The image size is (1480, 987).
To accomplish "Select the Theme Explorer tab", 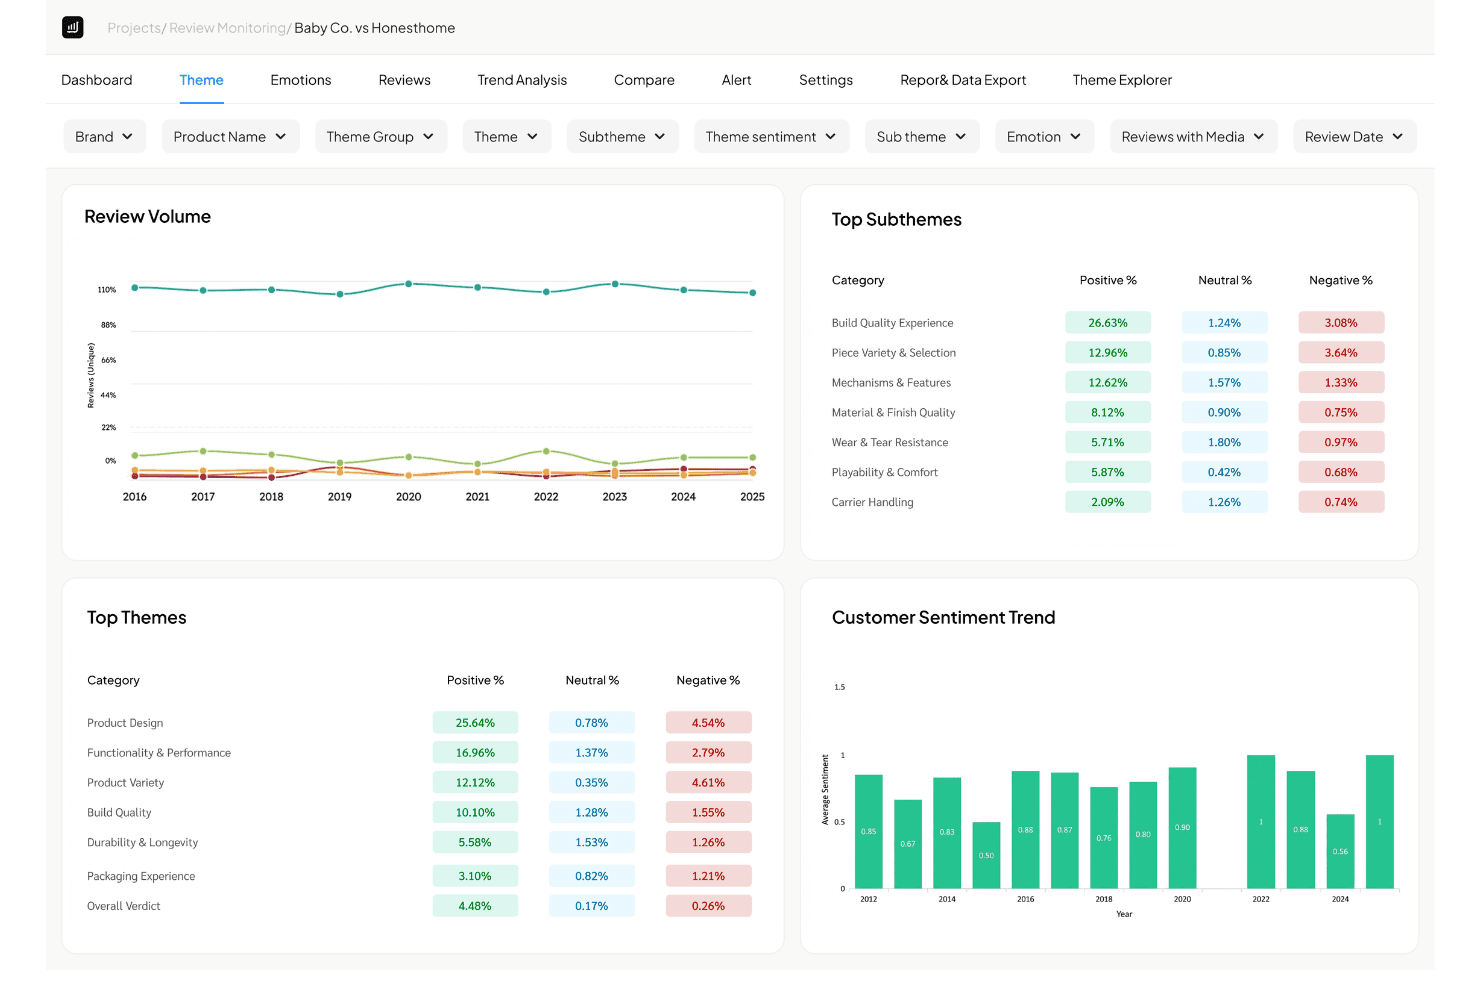I will click(x=1122, y=80).
